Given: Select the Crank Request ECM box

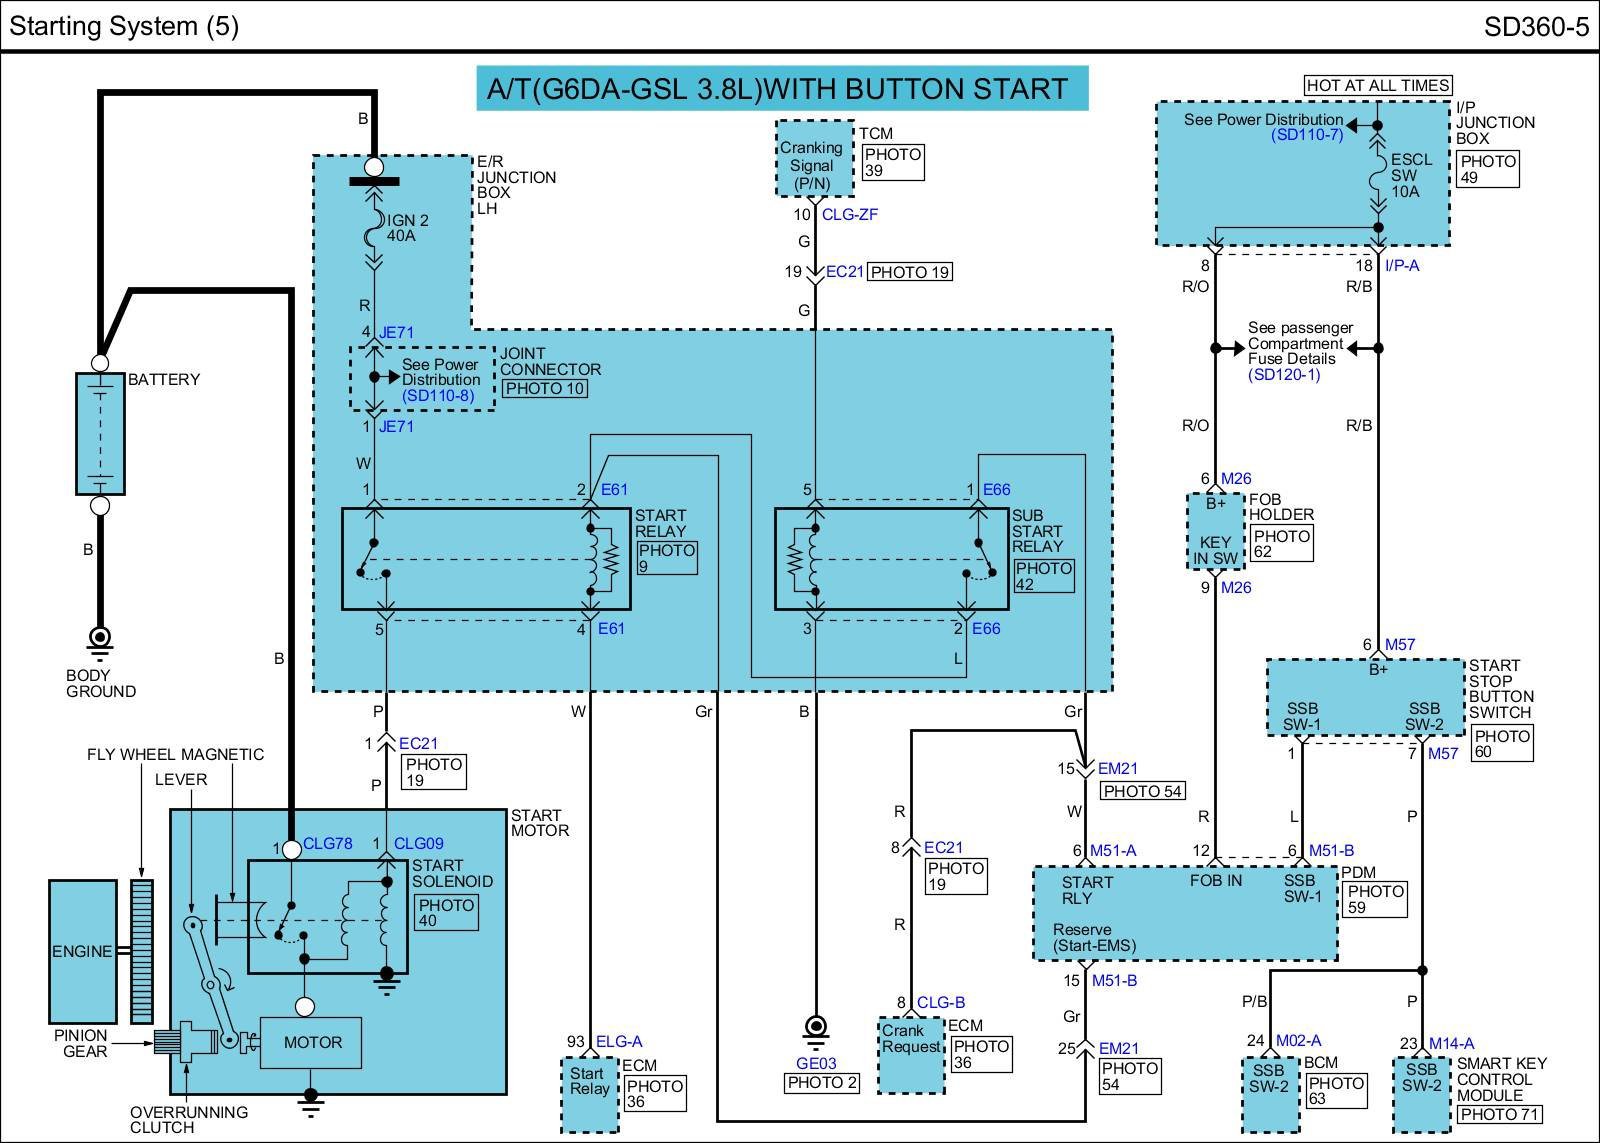Looking at the screenshot, I should click(x=910, y=1055).
